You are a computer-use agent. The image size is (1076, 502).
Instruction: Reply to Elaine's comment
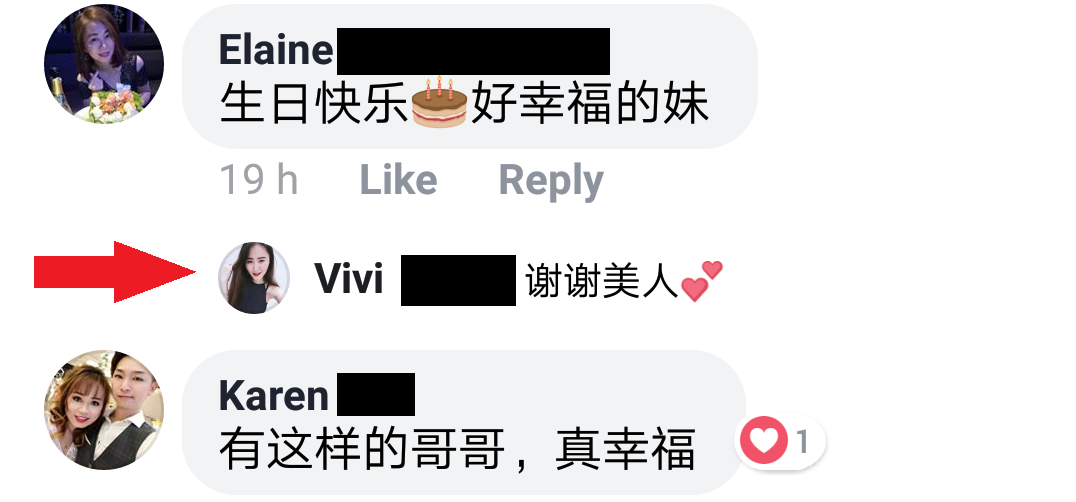(x=550, y=181)
